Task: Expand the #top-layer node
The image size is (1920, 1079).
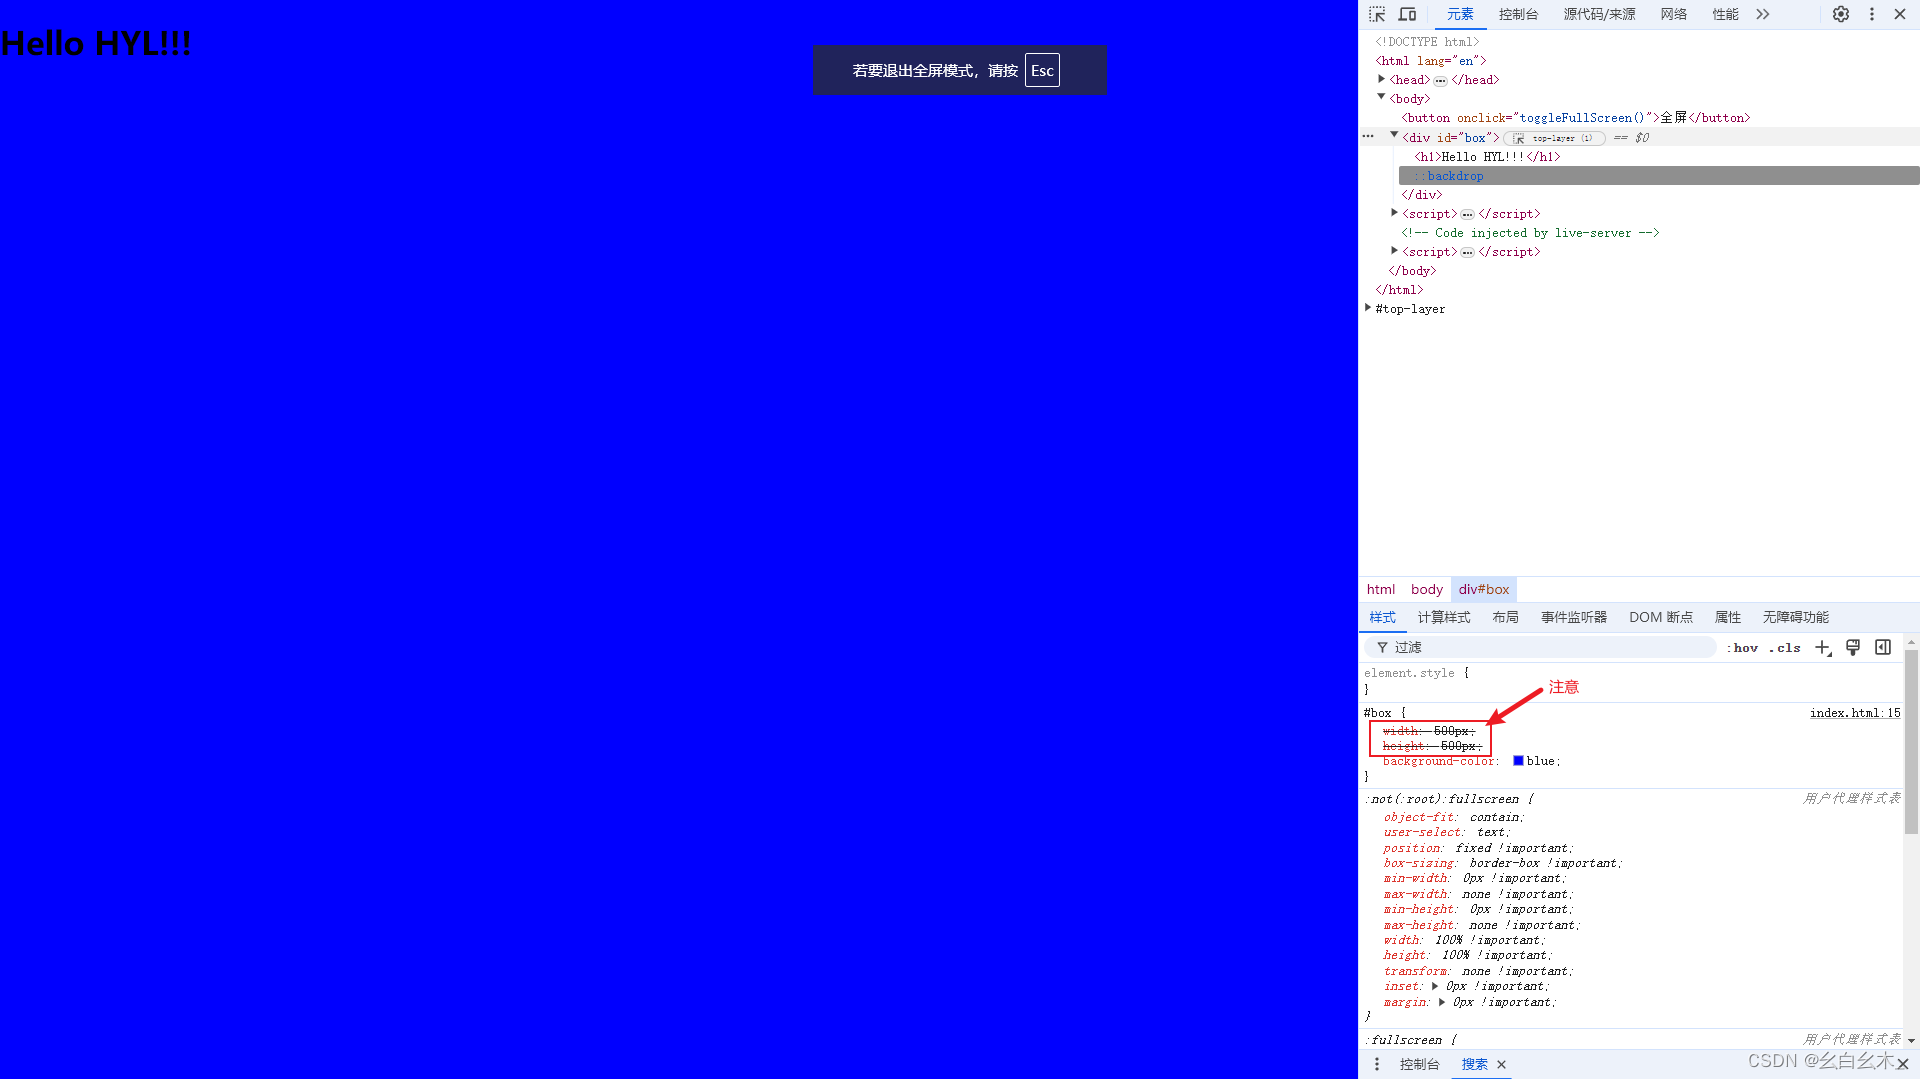Action: 1368,308
